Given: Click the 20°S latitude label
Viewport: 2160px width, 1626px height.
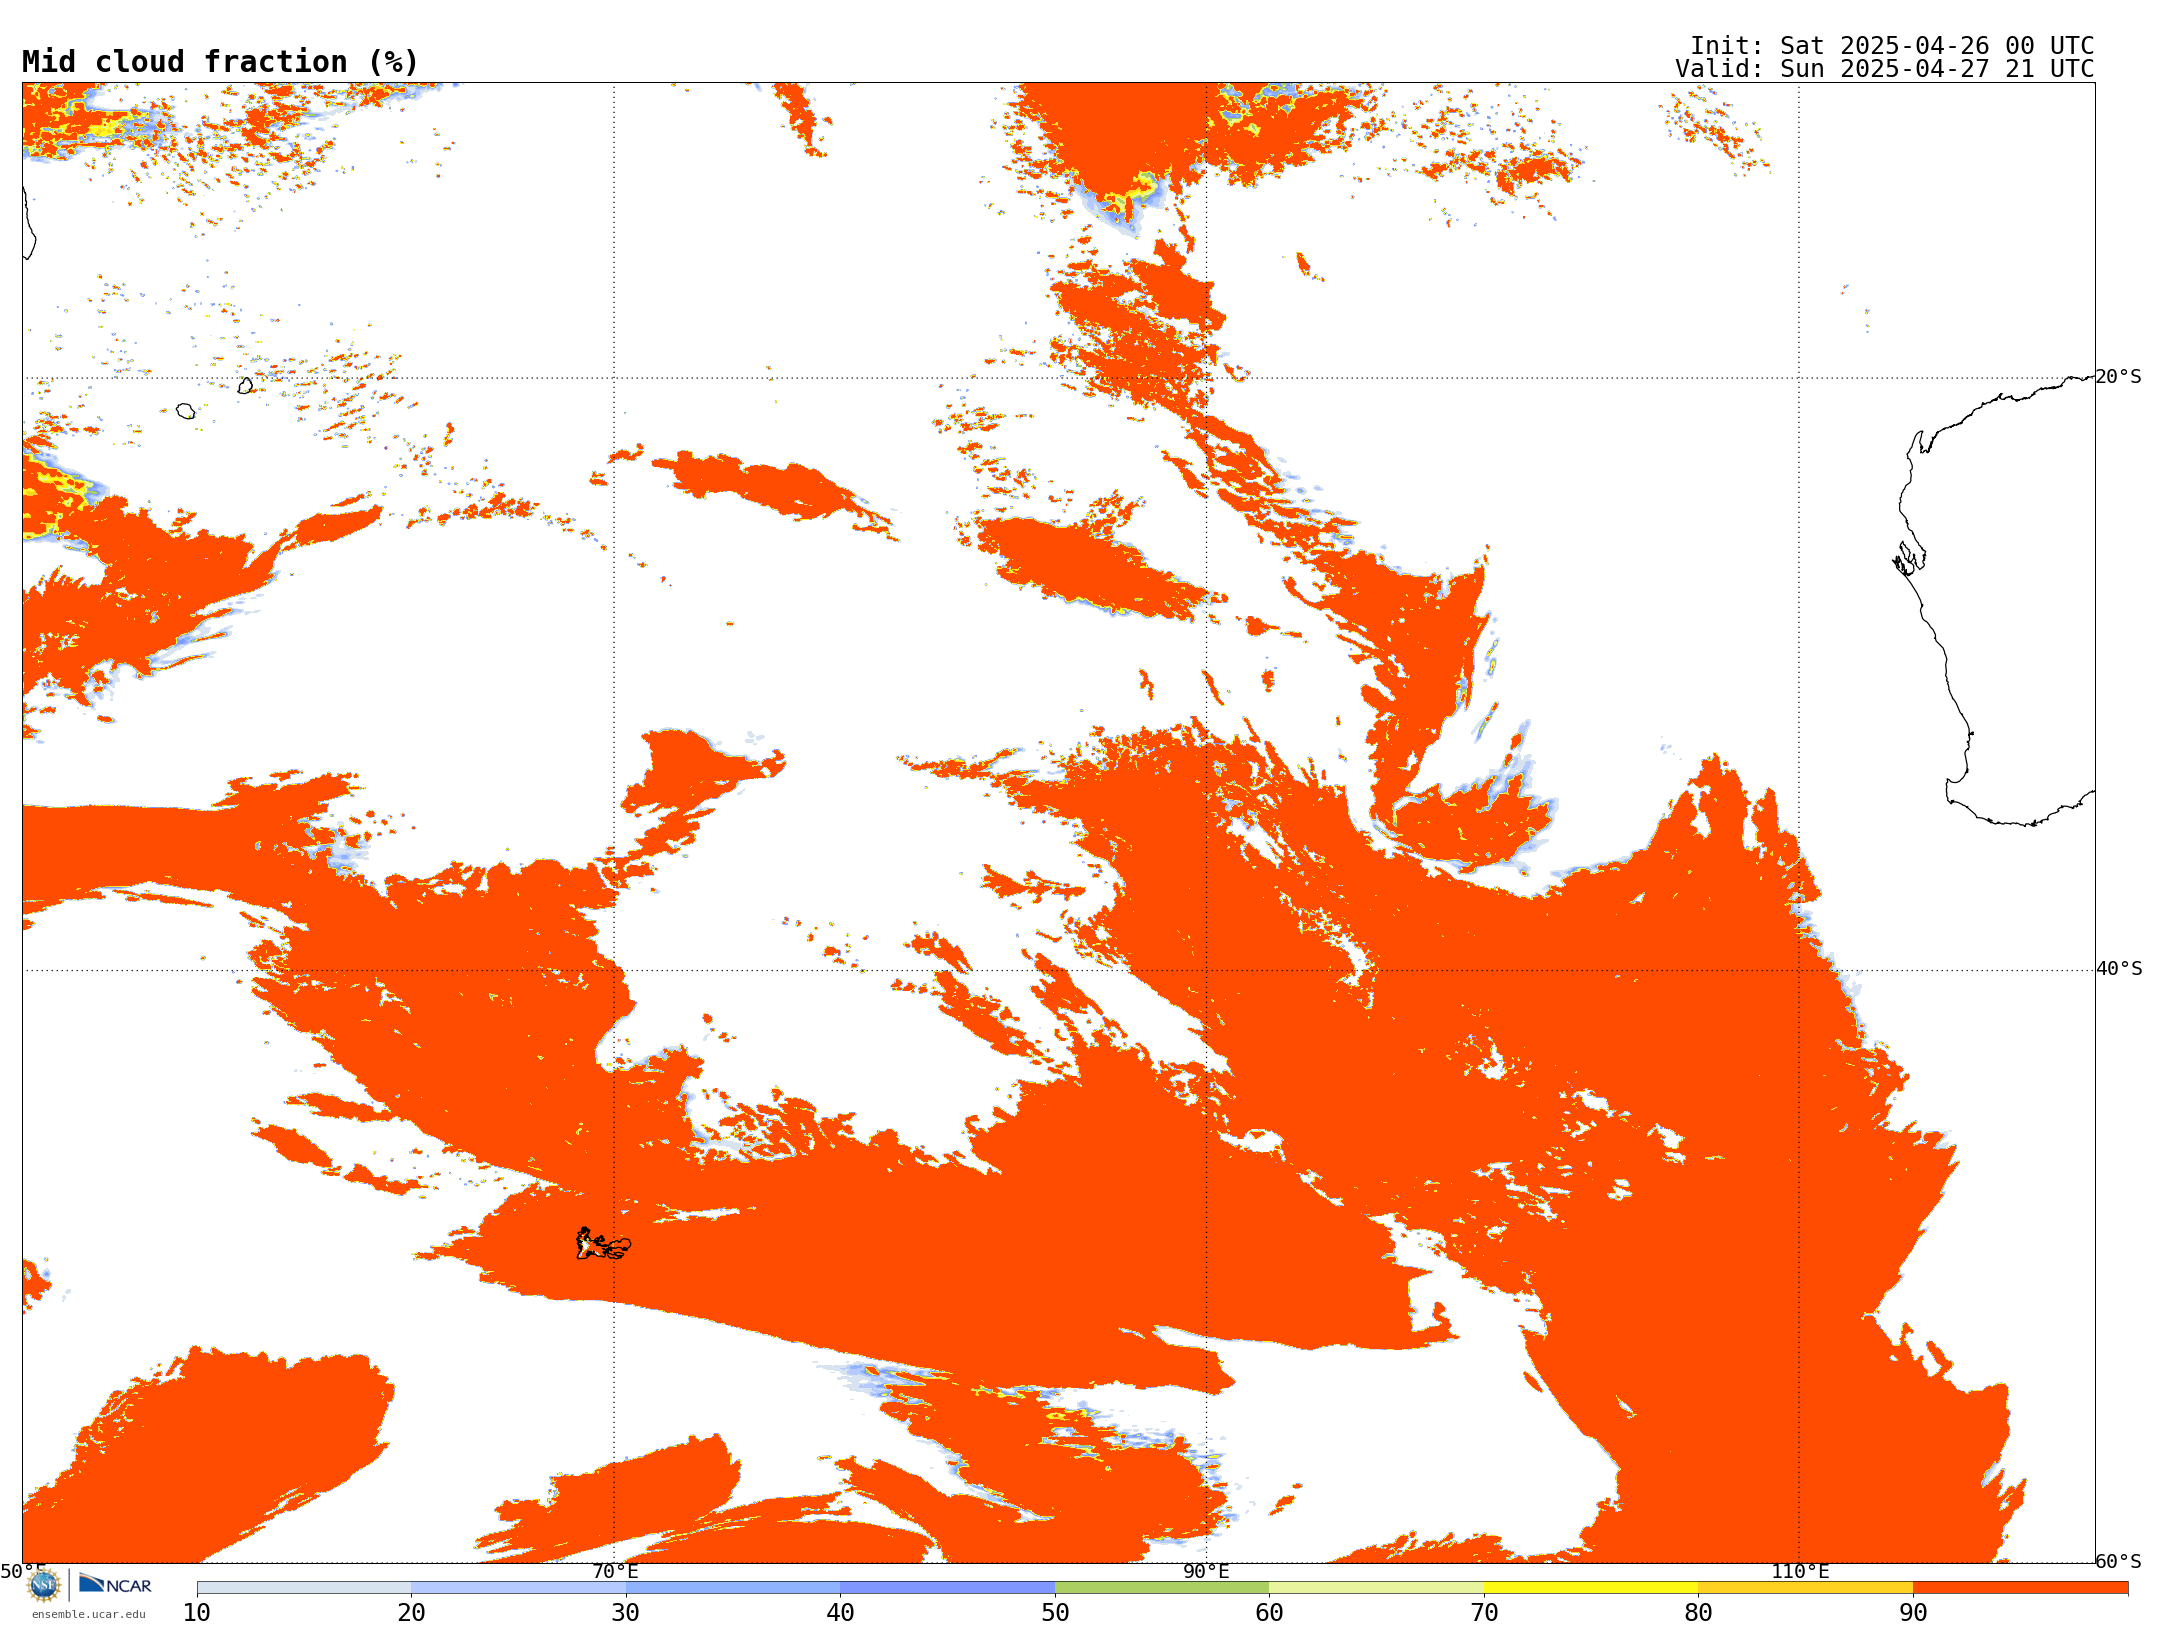Looking at the screenshot, I should tap(2118, 377).
